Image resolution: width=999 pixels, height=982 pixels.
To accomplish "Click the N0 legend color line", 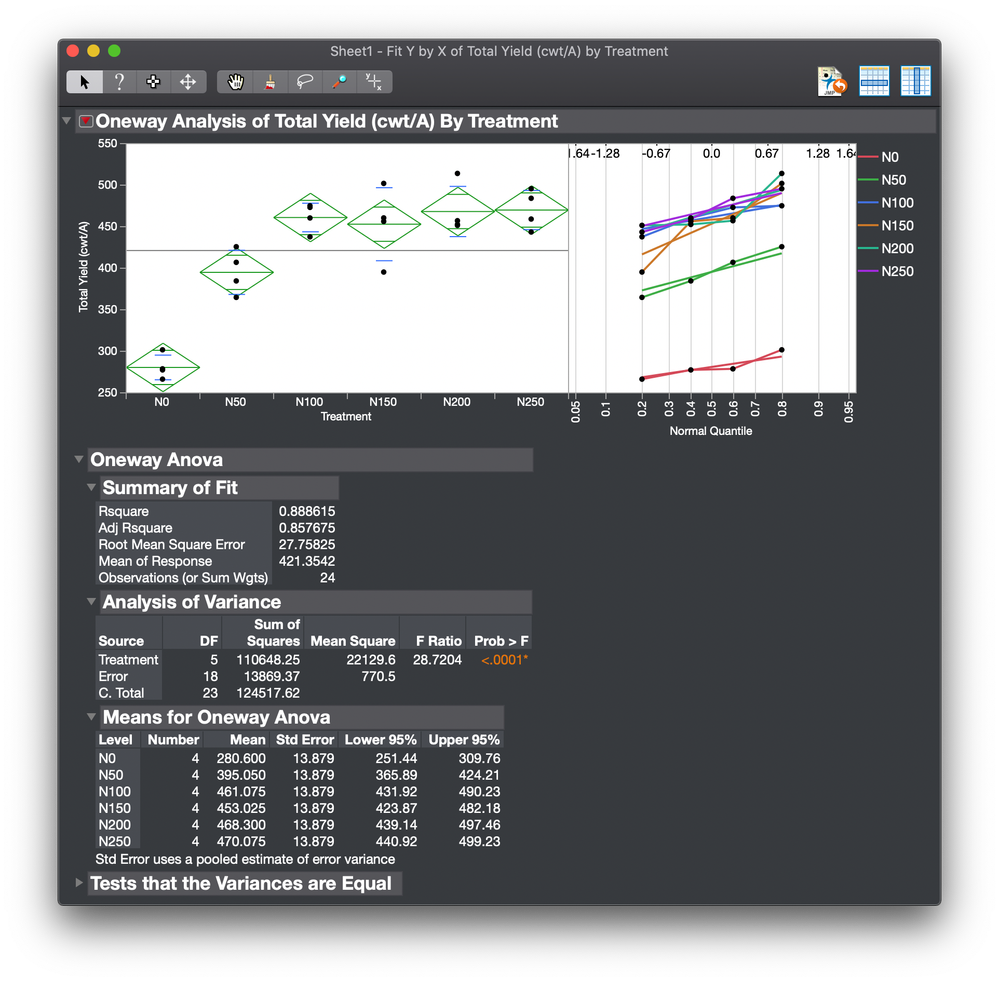I will [868, 157].
